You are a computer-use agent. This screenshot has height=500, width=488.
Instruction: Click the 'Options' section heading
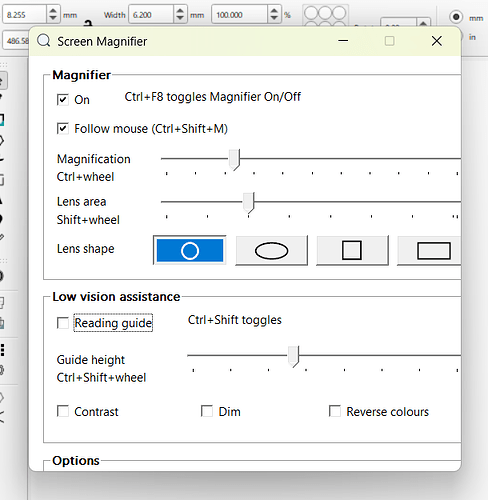(x=76, y=460)
